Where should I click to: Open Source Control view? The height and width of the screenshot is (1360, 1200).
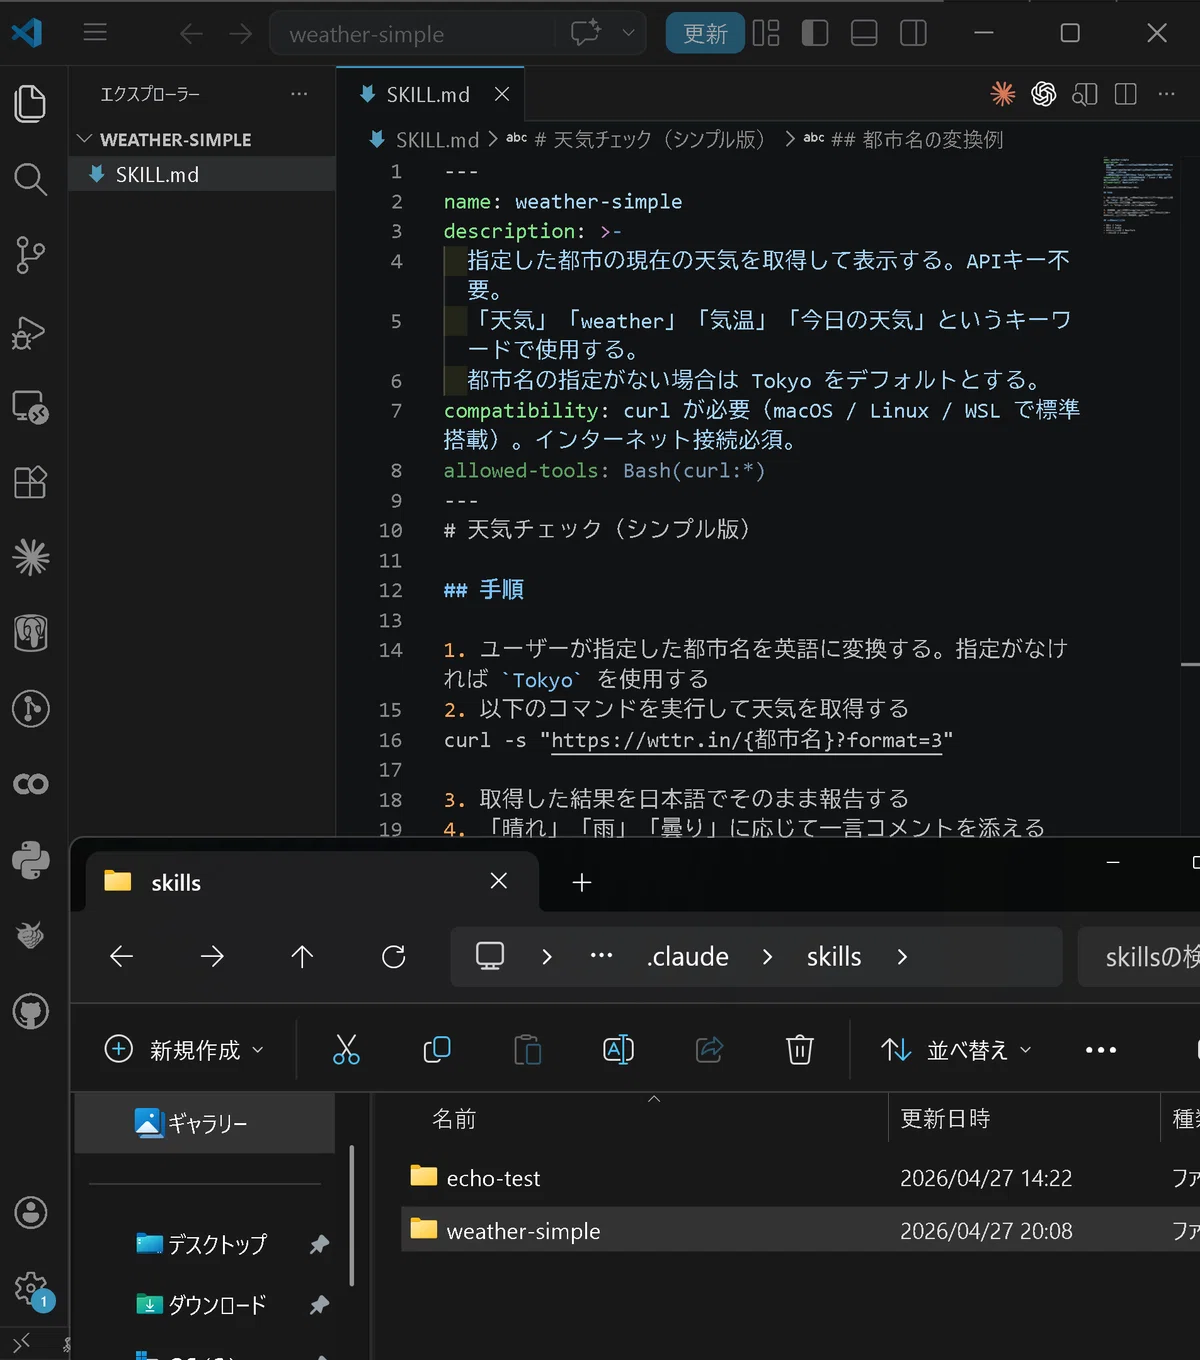click(x=31, y=255)
